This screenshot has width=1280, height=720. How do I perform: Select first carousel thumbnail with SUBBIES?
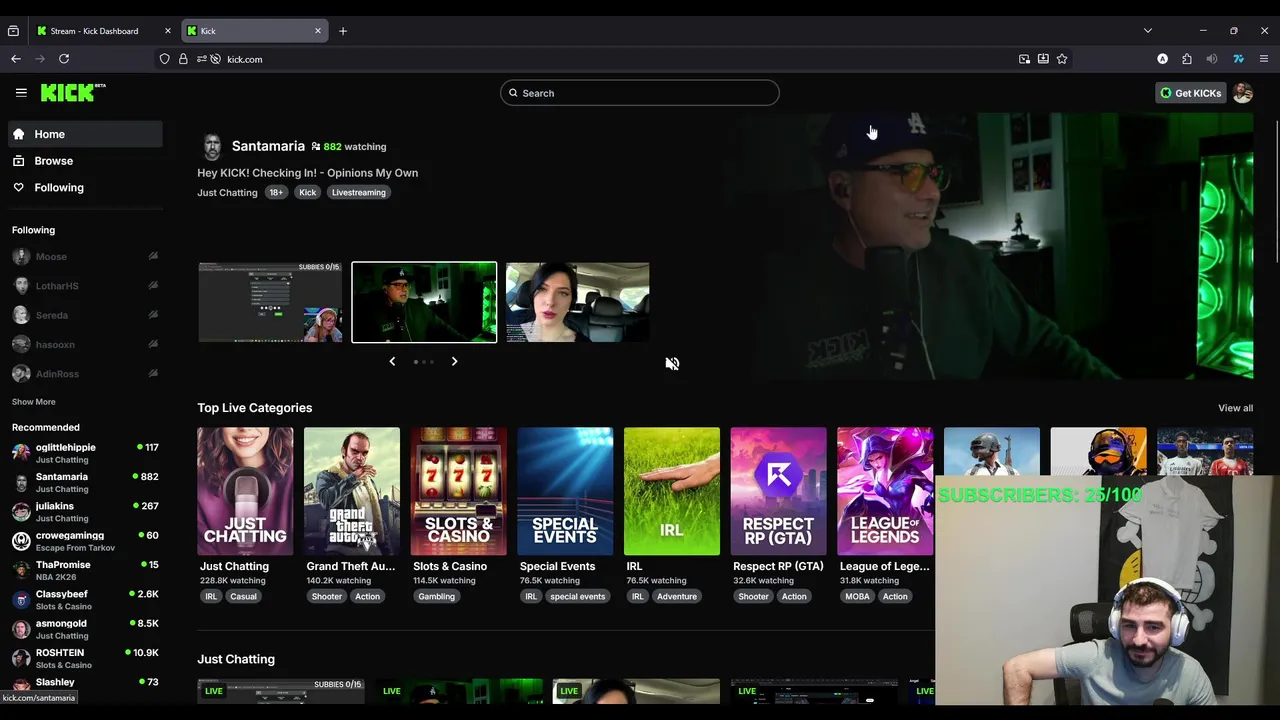click(270, 302)
